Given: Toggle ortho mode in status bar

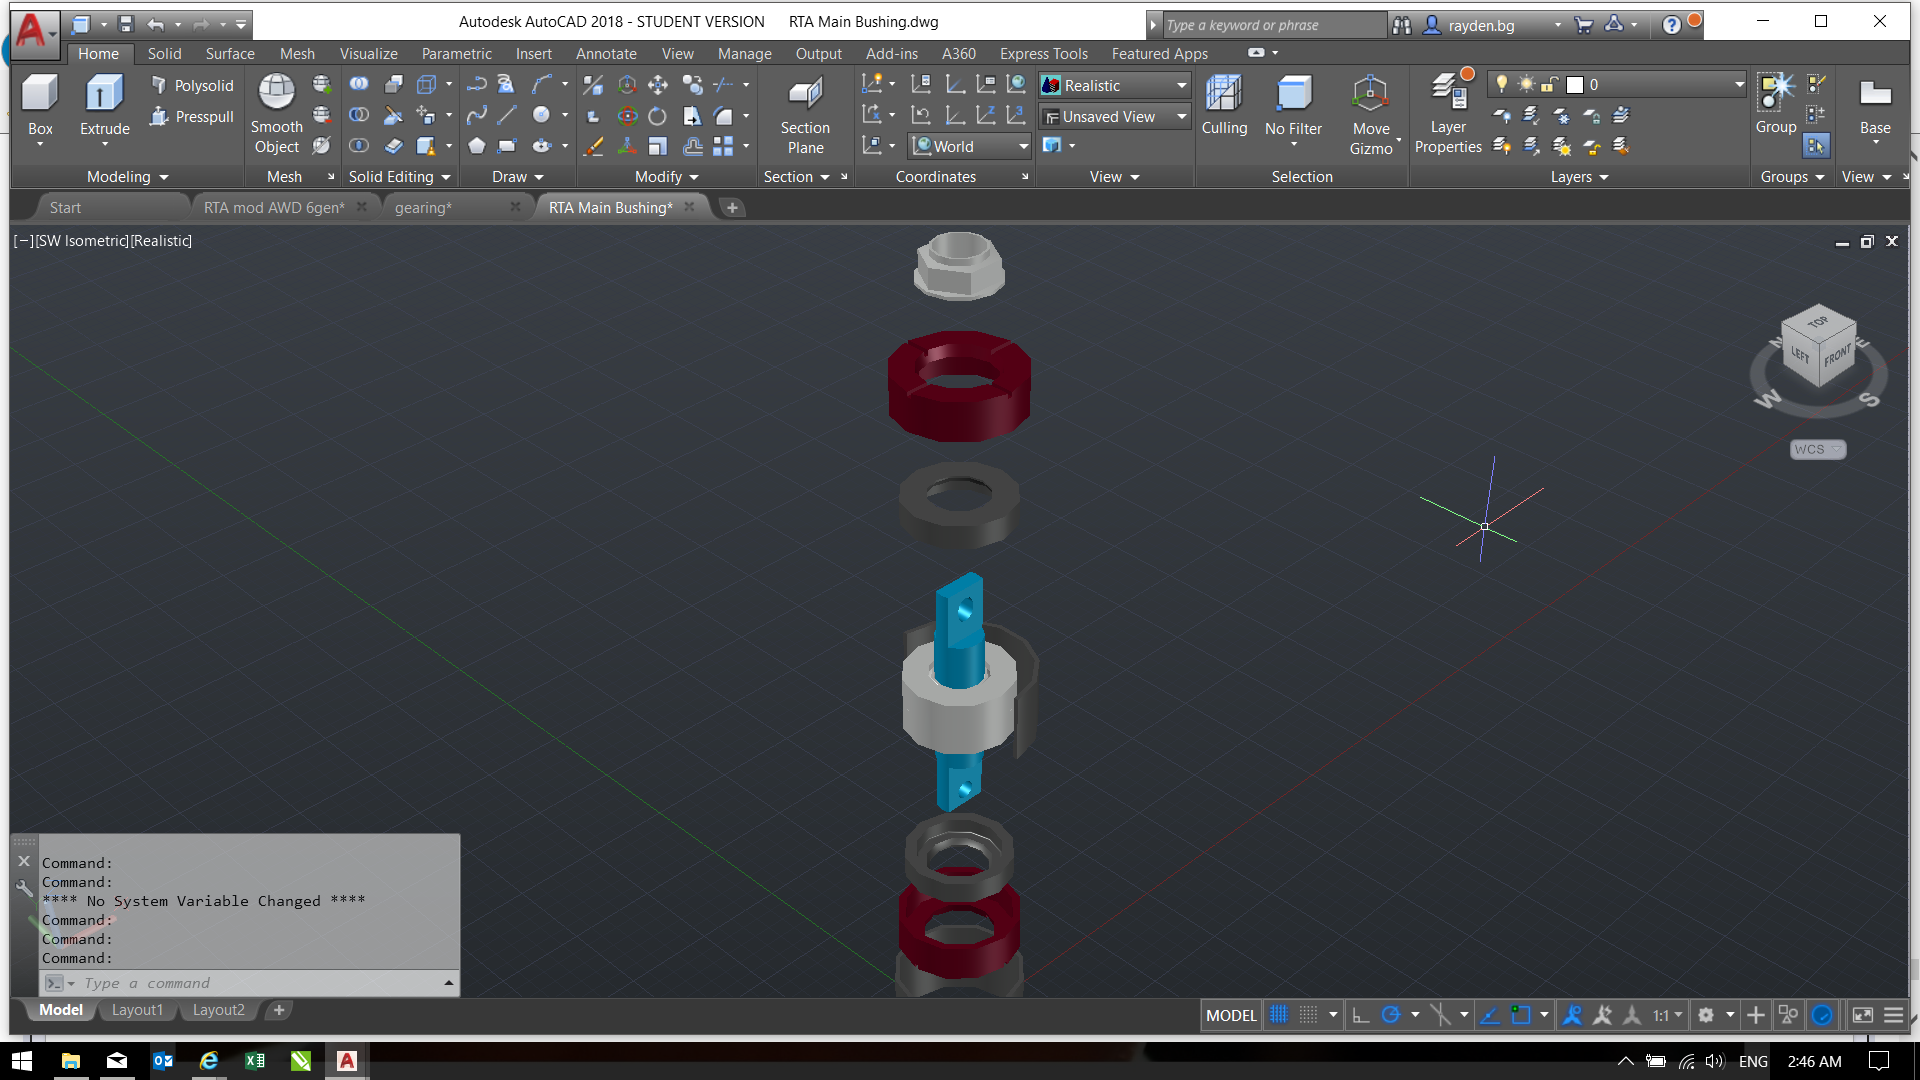Looking at the screenshot, I should point(1360,1015).
